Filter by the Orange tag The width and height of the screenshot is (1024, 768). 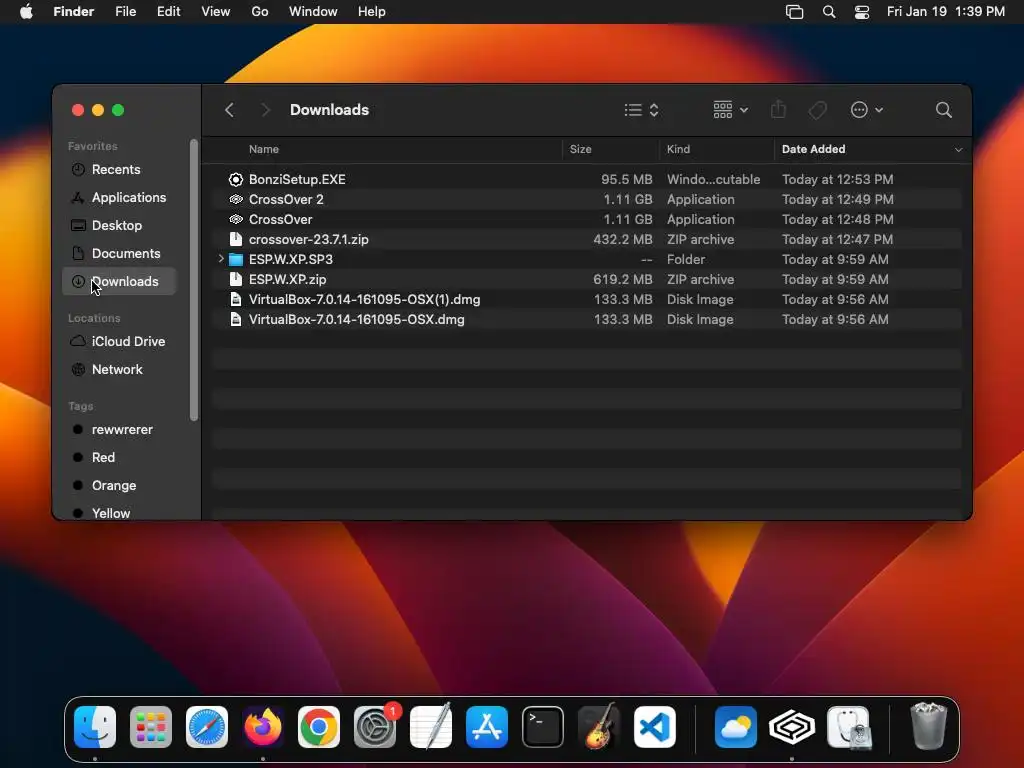coord(120,485)
